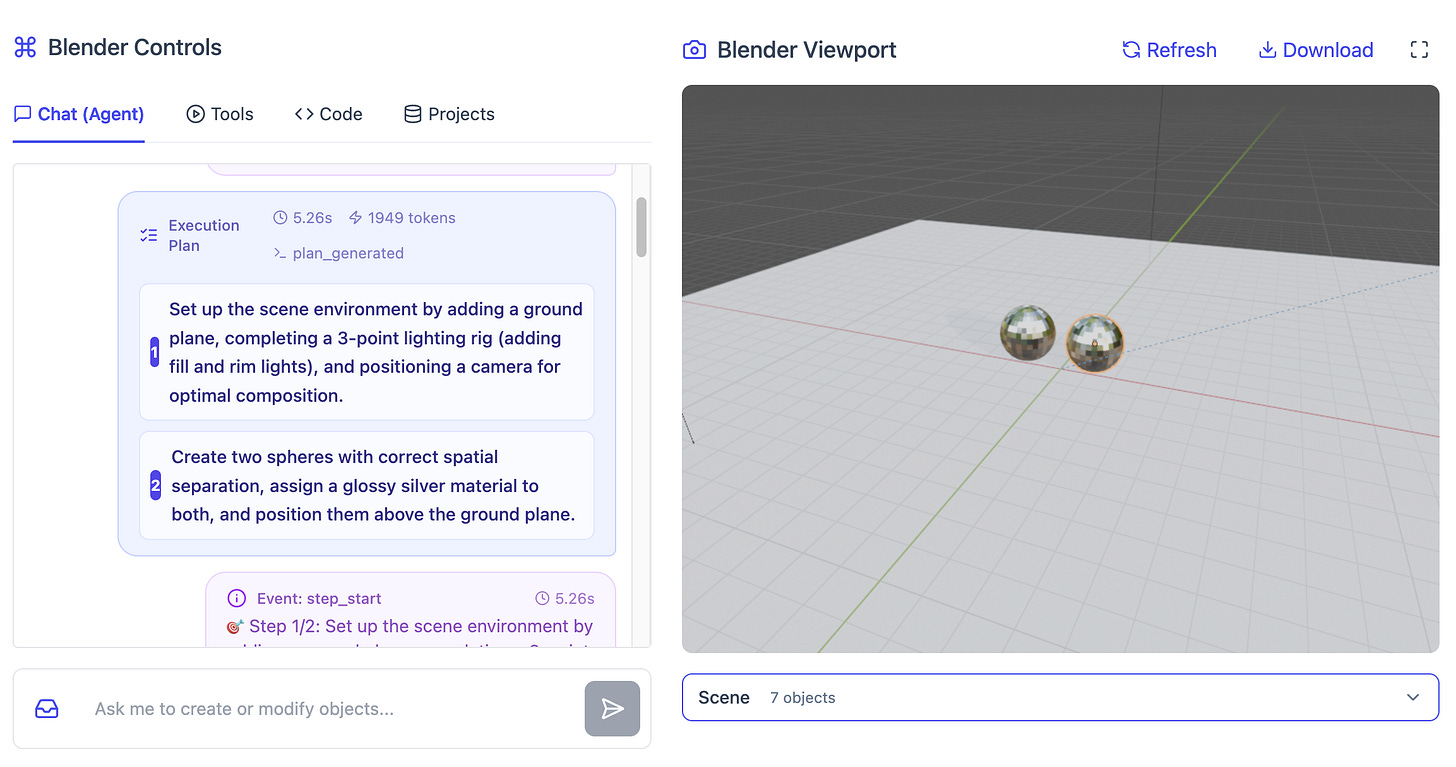The height and width of the screenshot is (767, 1456).
Task: Focus the 'Ask me to create or modify objects' field
Action: pos(330,709)
